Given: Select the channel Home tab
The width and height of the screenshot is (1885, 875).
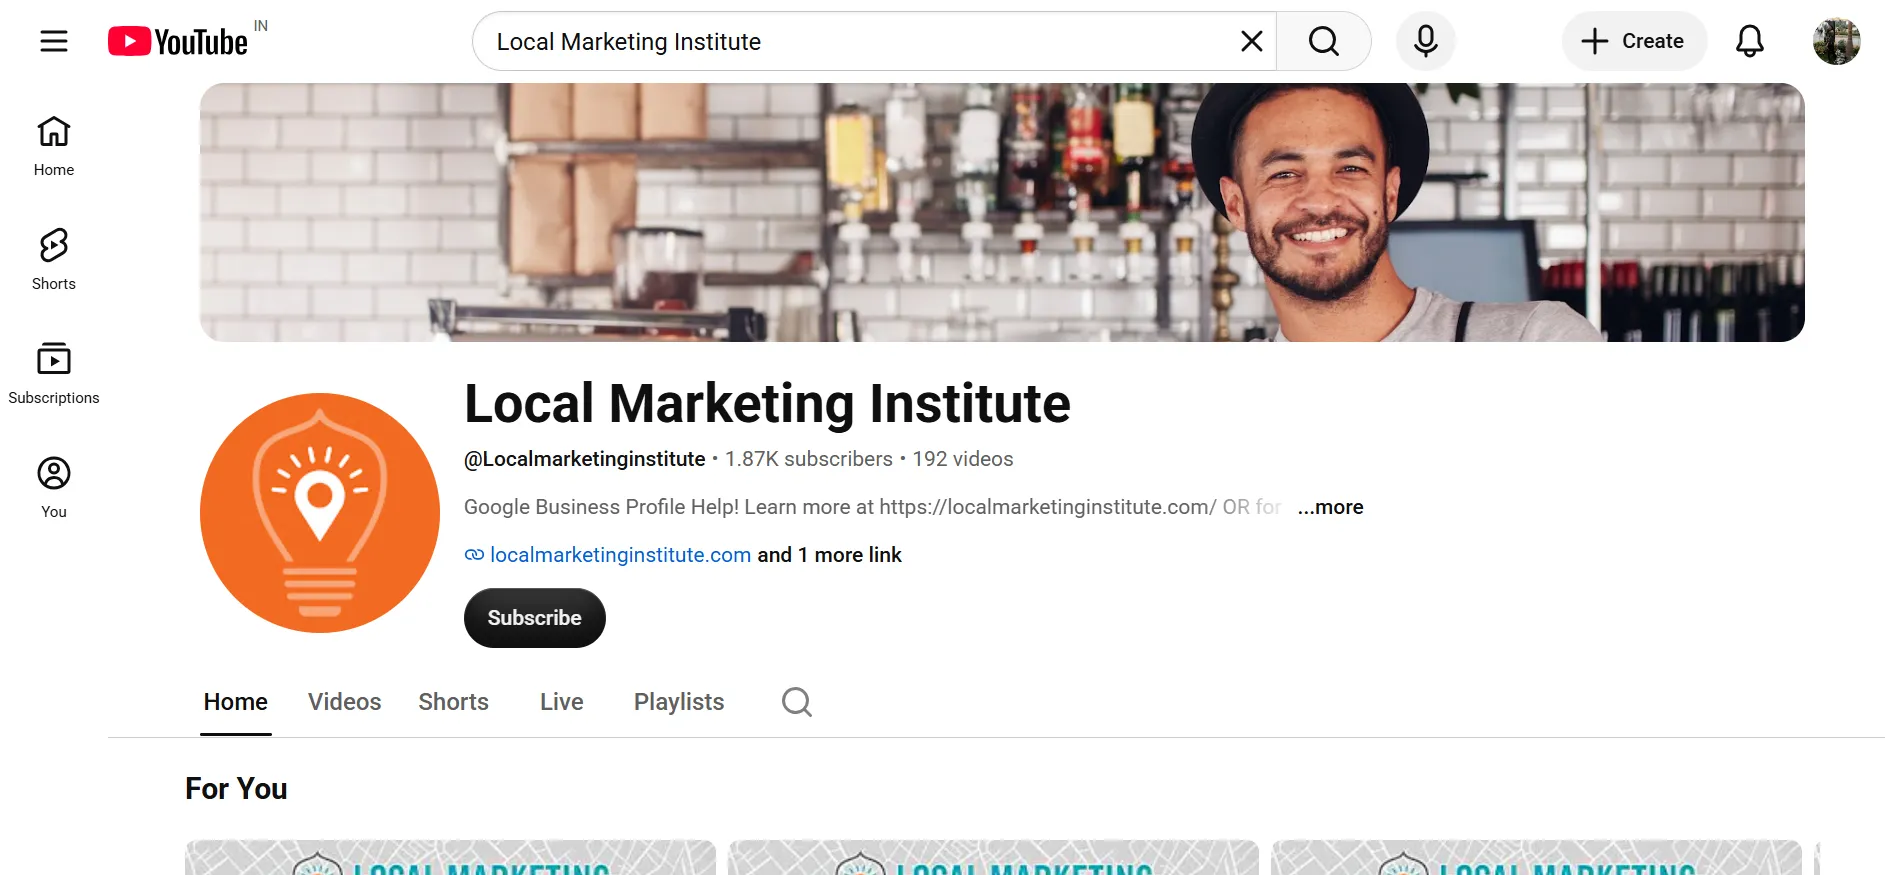Looking at the screenshot, I should 236,702.
